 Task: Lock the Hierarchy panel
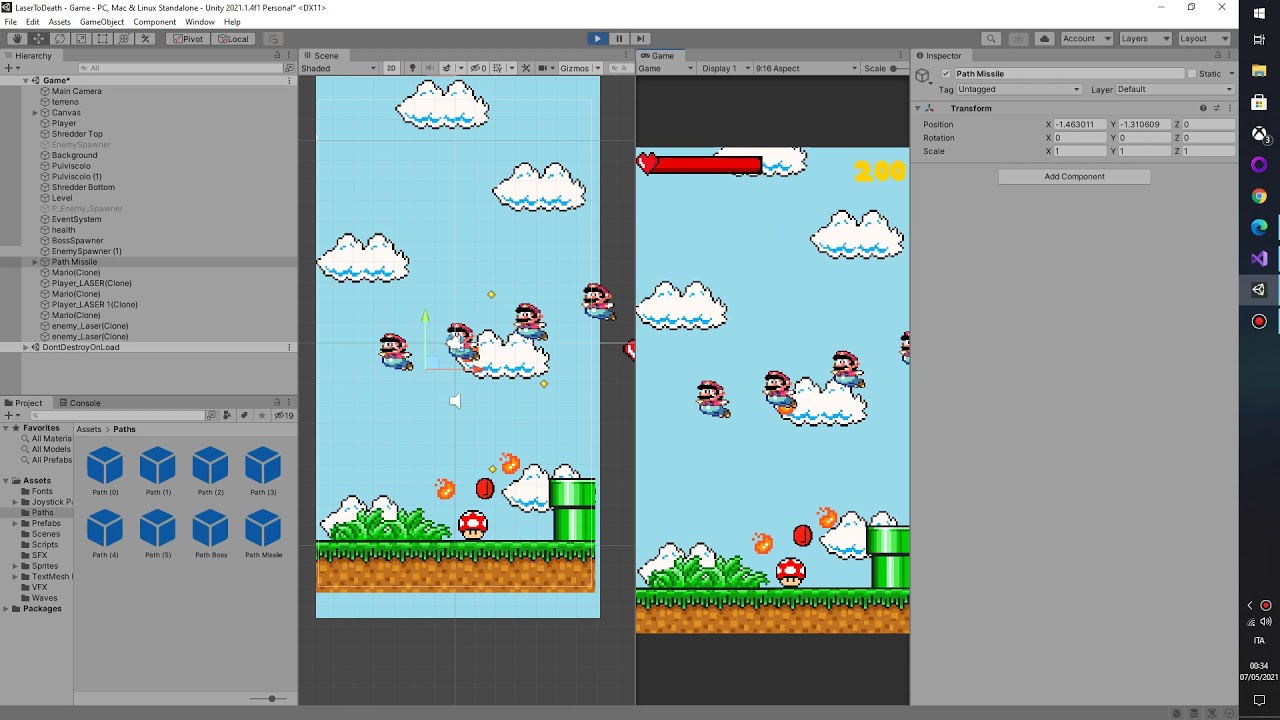pos(277,56)
